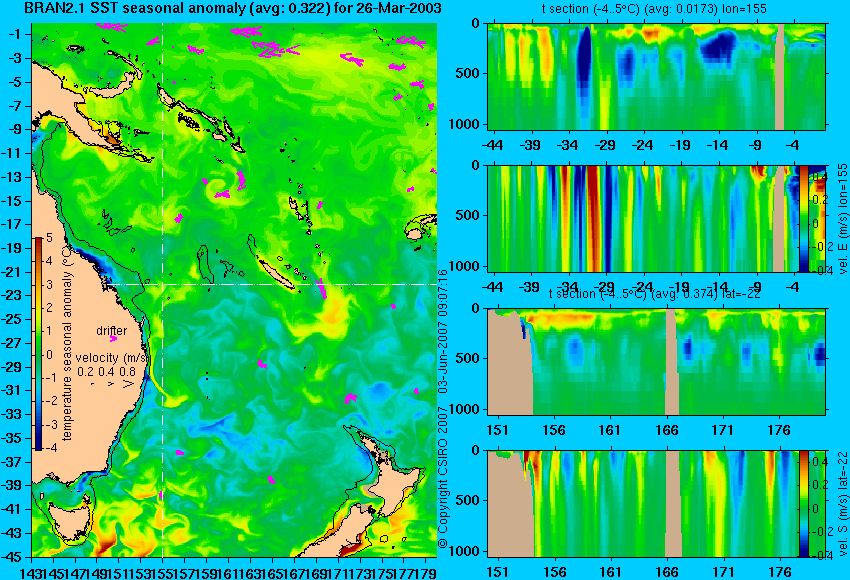Click the 't section ... lat=-22' panel title
Viewport: 850px width, 580px height.
click(x=654, y=293)
